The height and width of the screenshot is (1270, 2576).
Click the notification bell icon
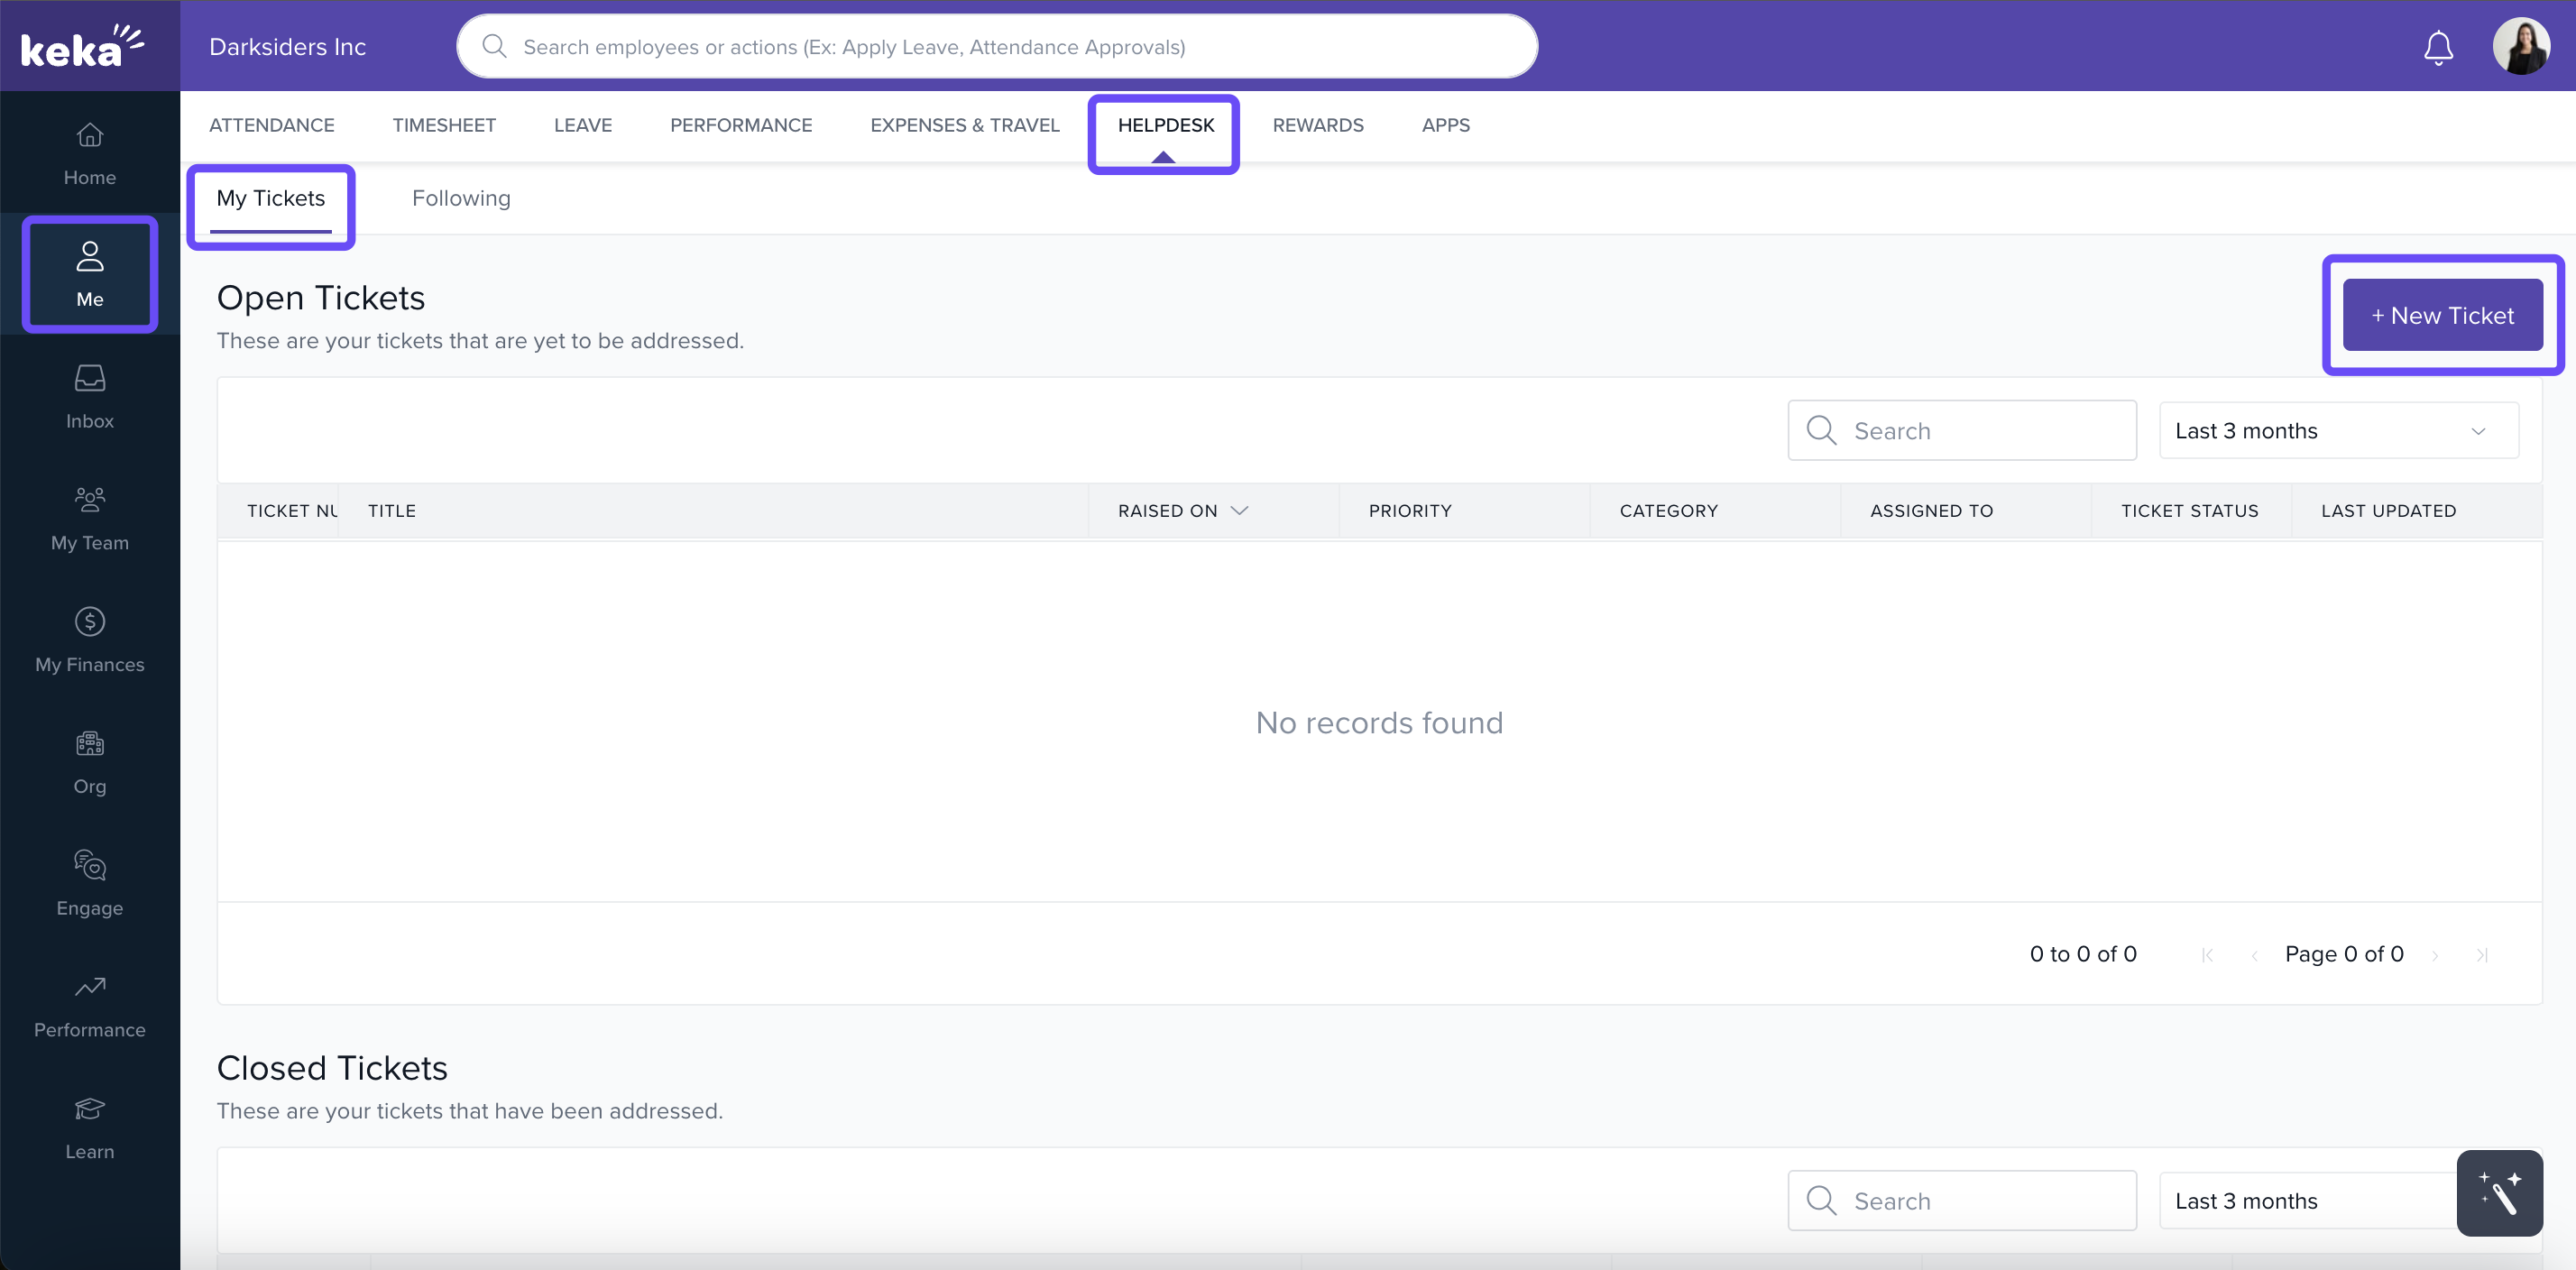(2438, 47)
